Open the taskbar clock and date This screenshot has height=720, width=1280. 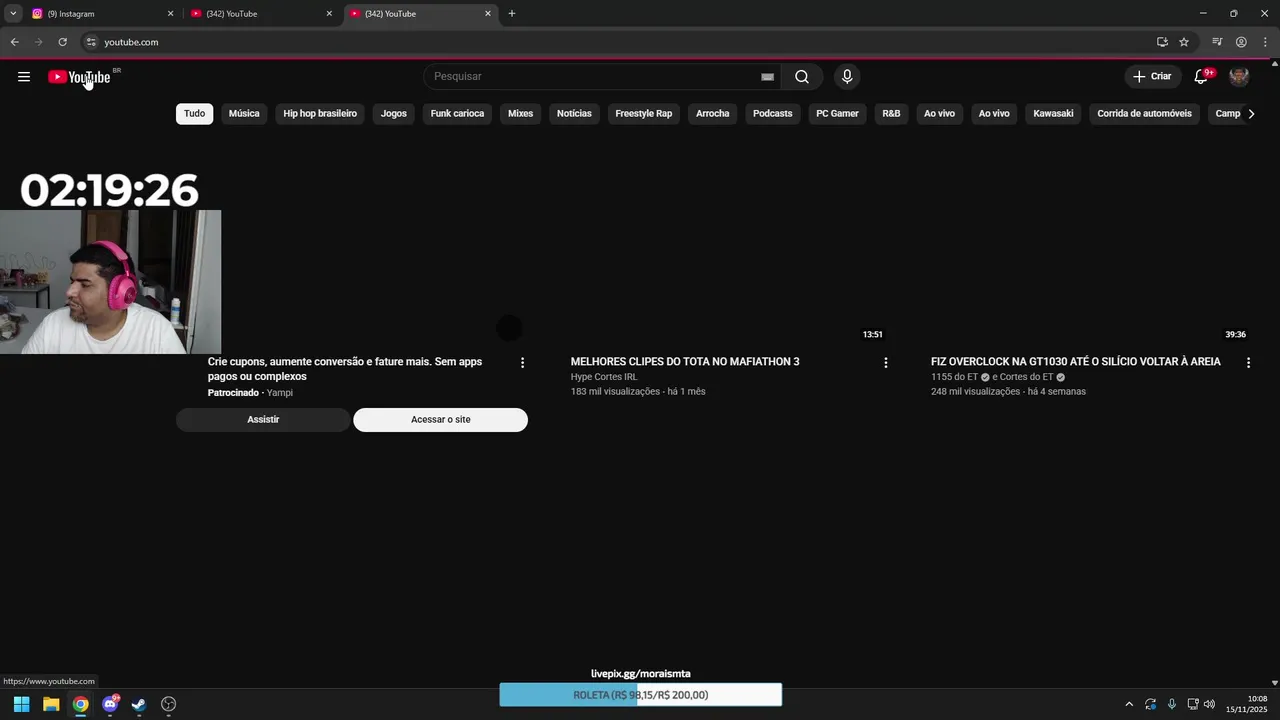(x=1247, y=704)
